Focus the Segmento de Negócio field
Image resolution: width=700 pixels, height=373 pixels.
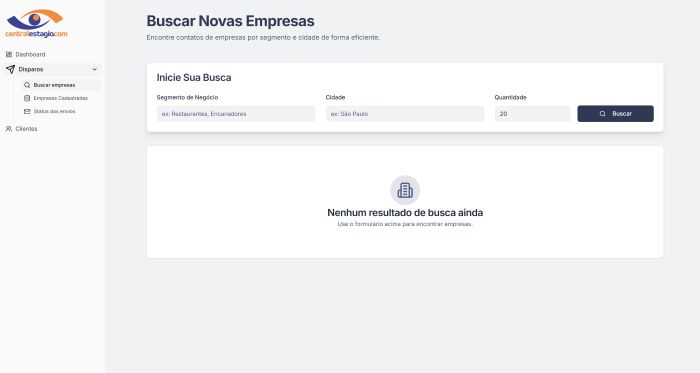236,114
